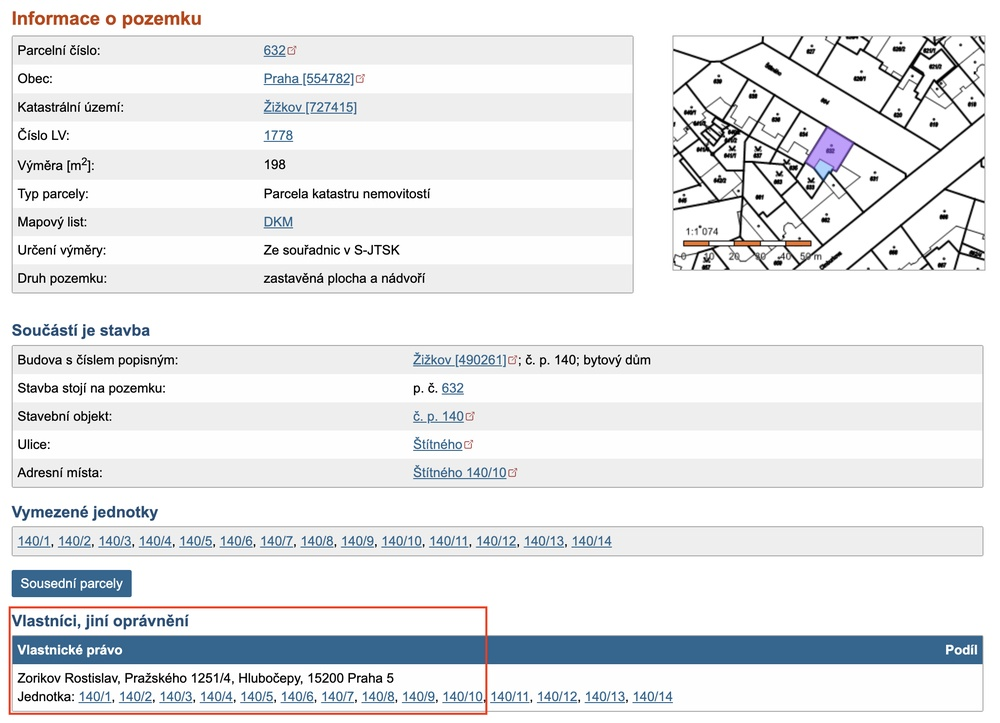Open unit 140/14 under Vymezené jednotky

click(591, 541)
